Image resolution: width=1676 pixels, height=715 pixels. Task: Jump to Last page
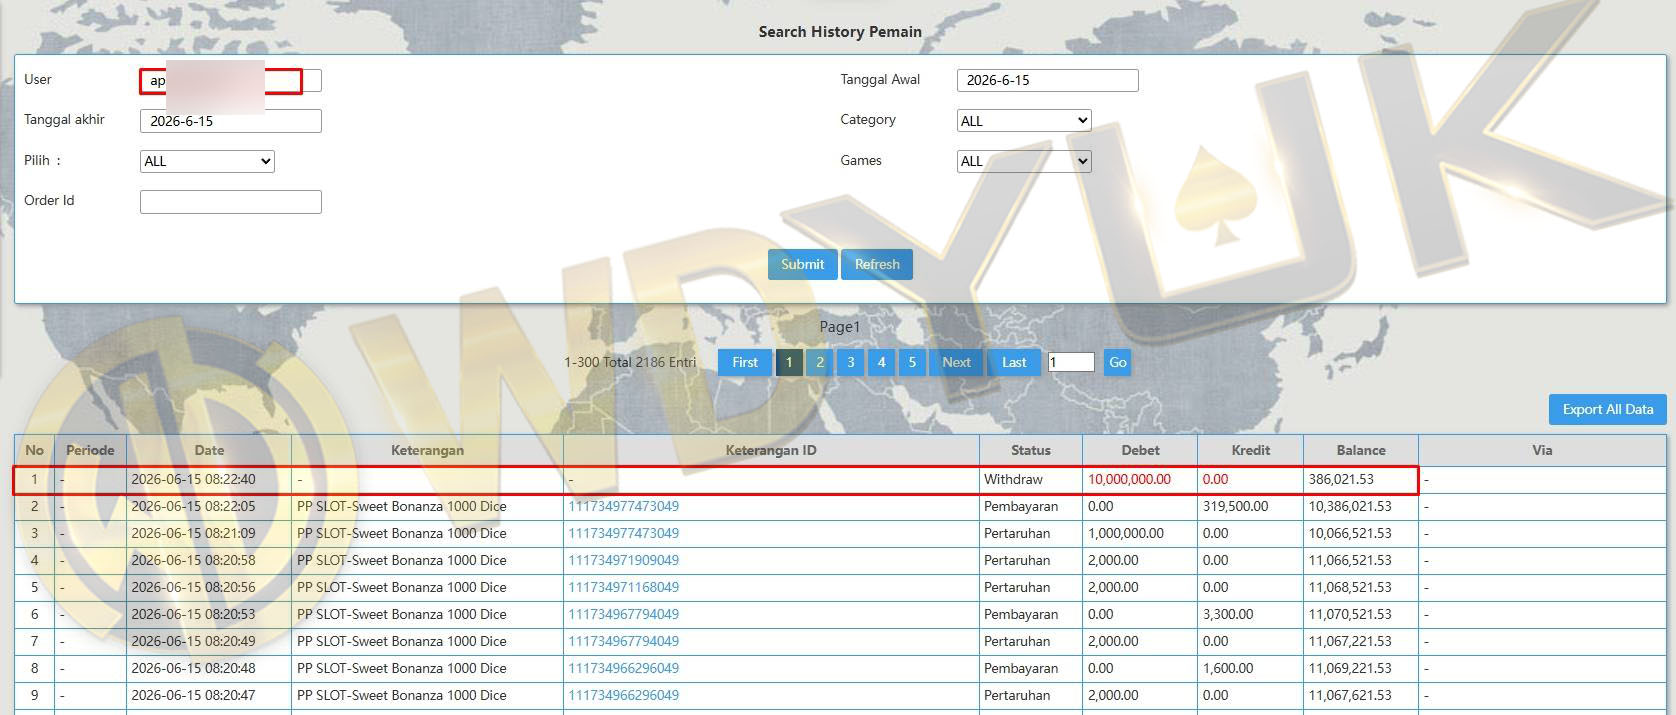pyautogui.click(x=1014, y=362)
